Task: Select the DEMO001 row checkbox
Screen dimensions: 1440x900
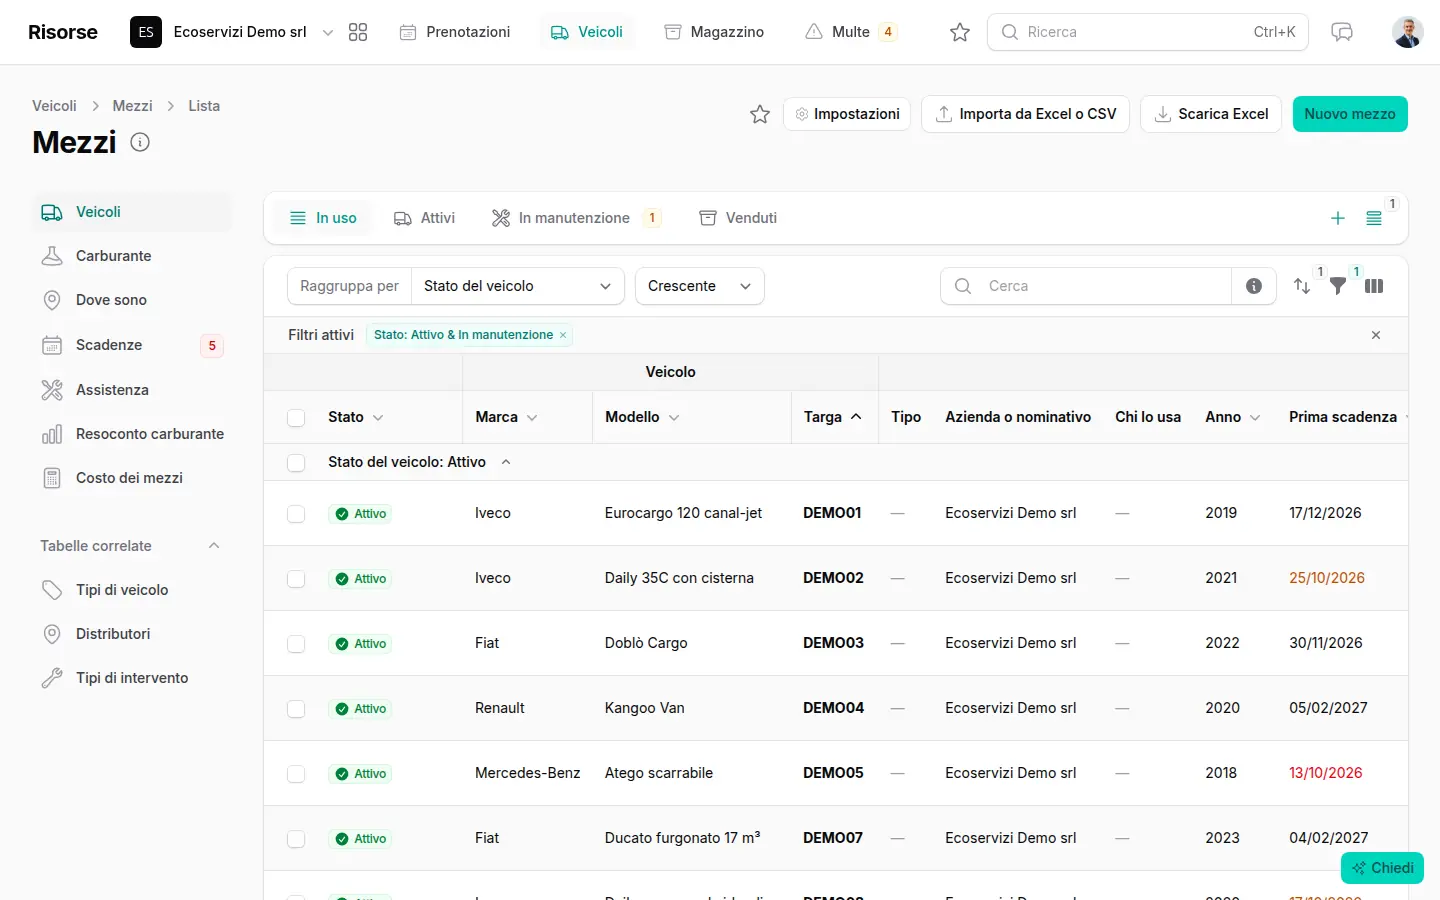Action: (x=296, y=514)
